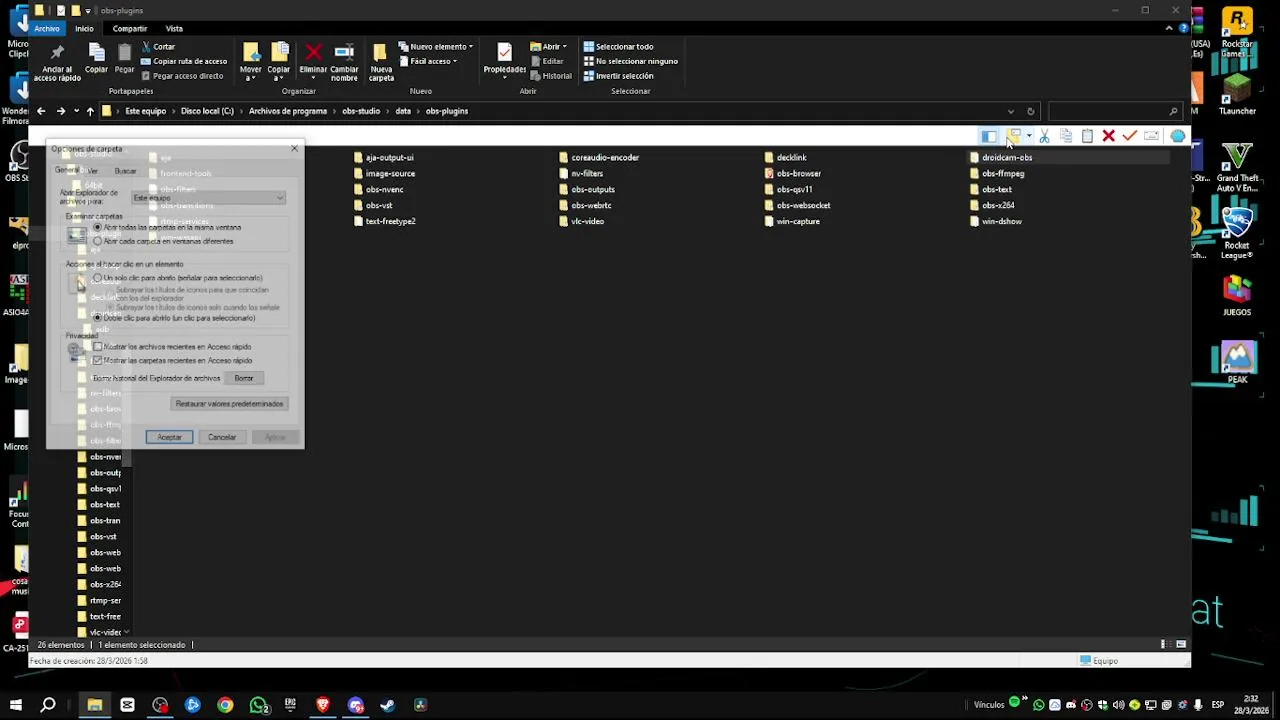Click the Aceptar button
1280x720 pixels.
point(169,437)
